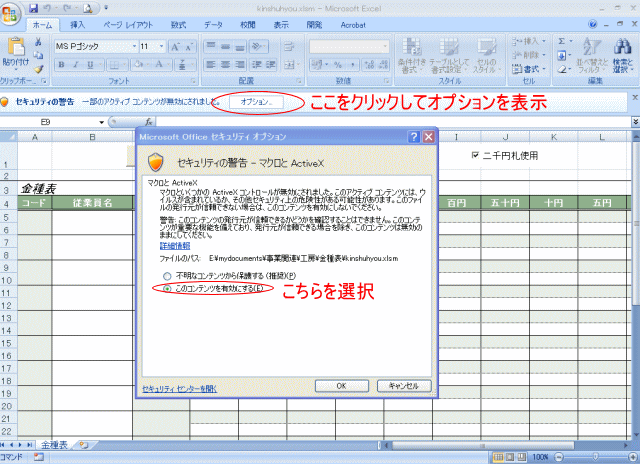The height and width of the screenshot is (464, 640).
Task: Click the オプション button in security bar
Action: 256,102
